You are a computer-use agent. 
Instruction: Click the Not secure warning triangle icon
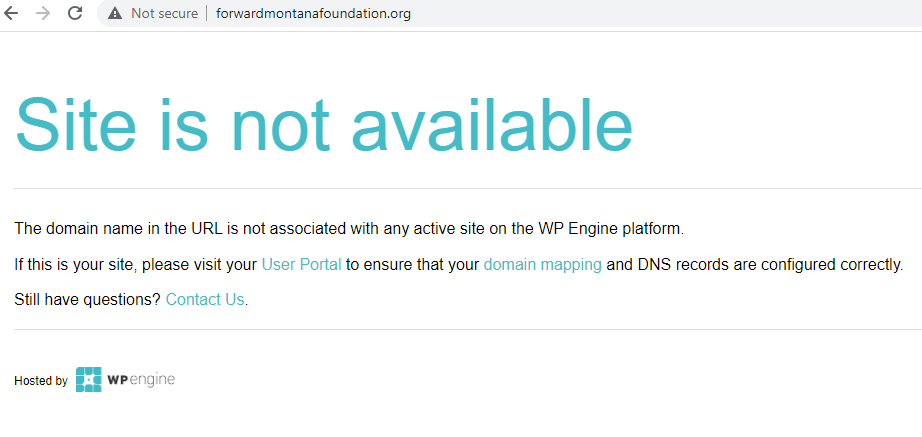115,14
